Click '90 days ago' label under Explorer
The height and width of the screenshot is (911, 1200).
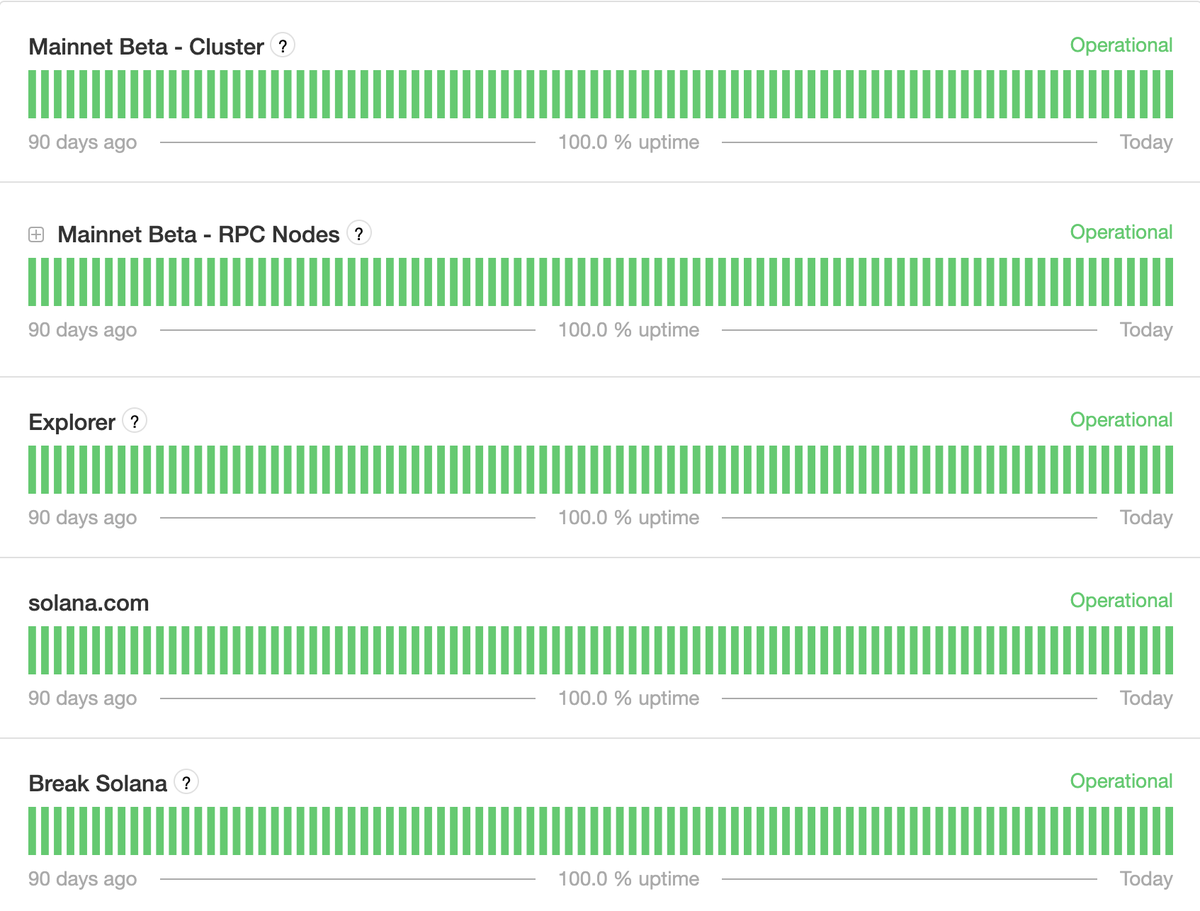coord(82,517)
